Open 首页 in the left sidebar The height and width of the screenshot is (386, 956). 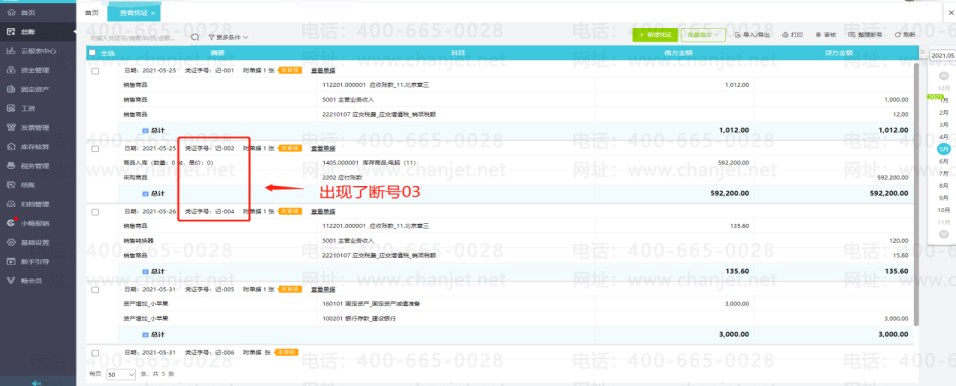pyautogui.click(x=27, y=12)
